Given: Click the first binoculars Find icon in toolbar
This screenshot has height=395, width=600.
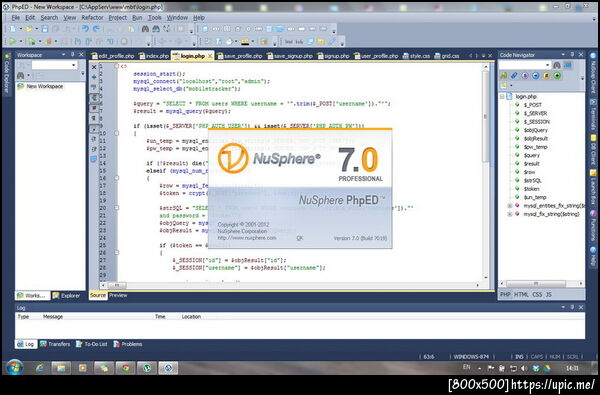Looking at the screenshot, I should (x=145, y=29).
